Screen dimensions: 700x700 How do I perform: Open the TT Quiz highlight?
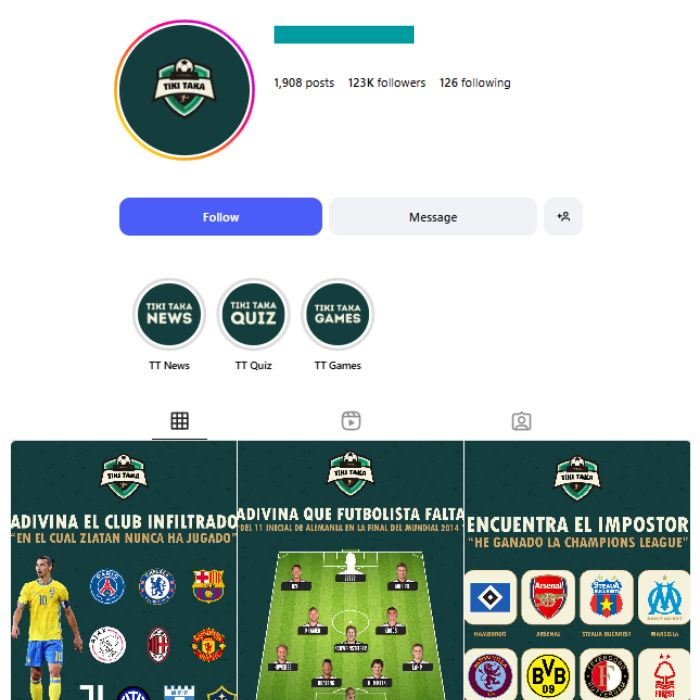coord(253,314)
